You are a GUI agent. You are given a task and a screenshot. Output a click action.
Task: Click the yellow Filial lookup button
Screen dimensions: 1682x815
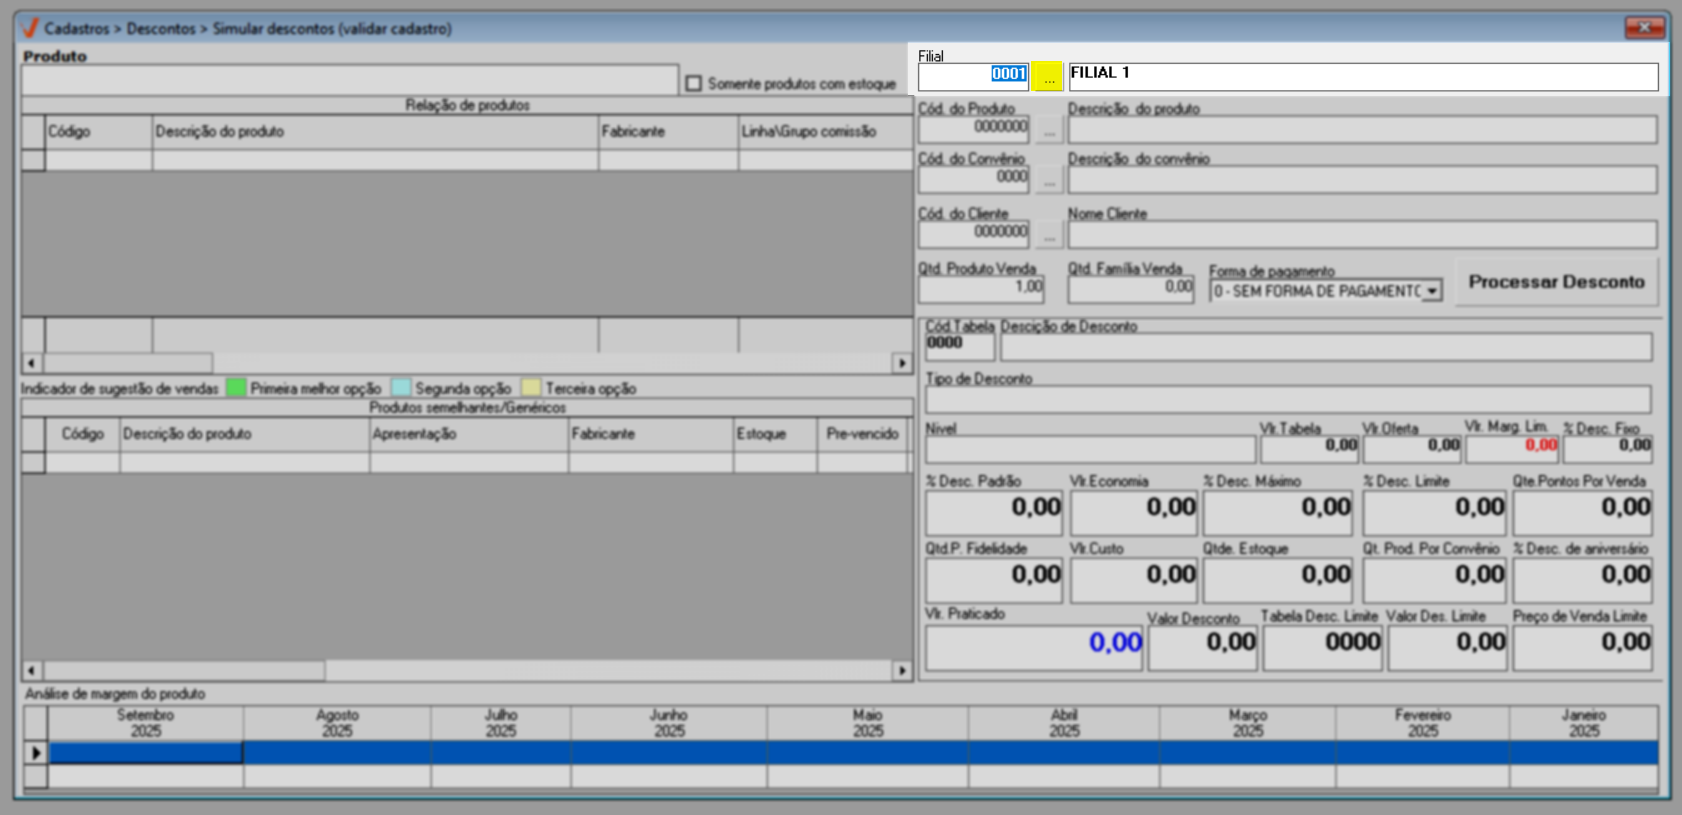click(1047, 76)
